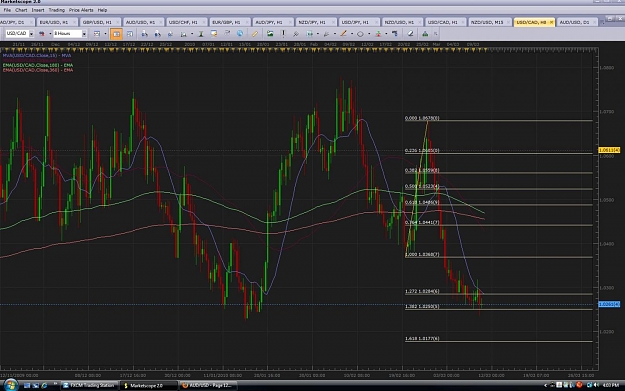Viewport: 625px width, 391px height.
Task: Click the 1.272 Fibonacci level label
Action: 422,291
